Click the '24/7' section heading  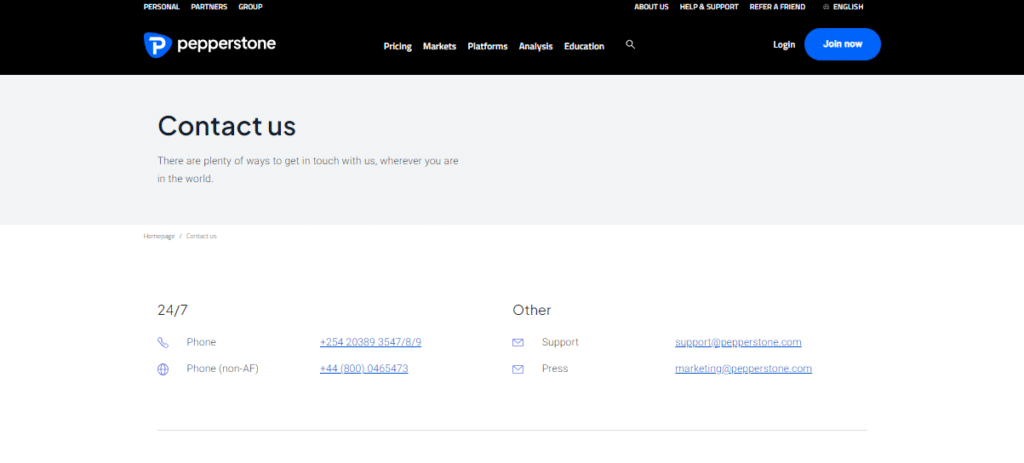(x=172, y=310)
